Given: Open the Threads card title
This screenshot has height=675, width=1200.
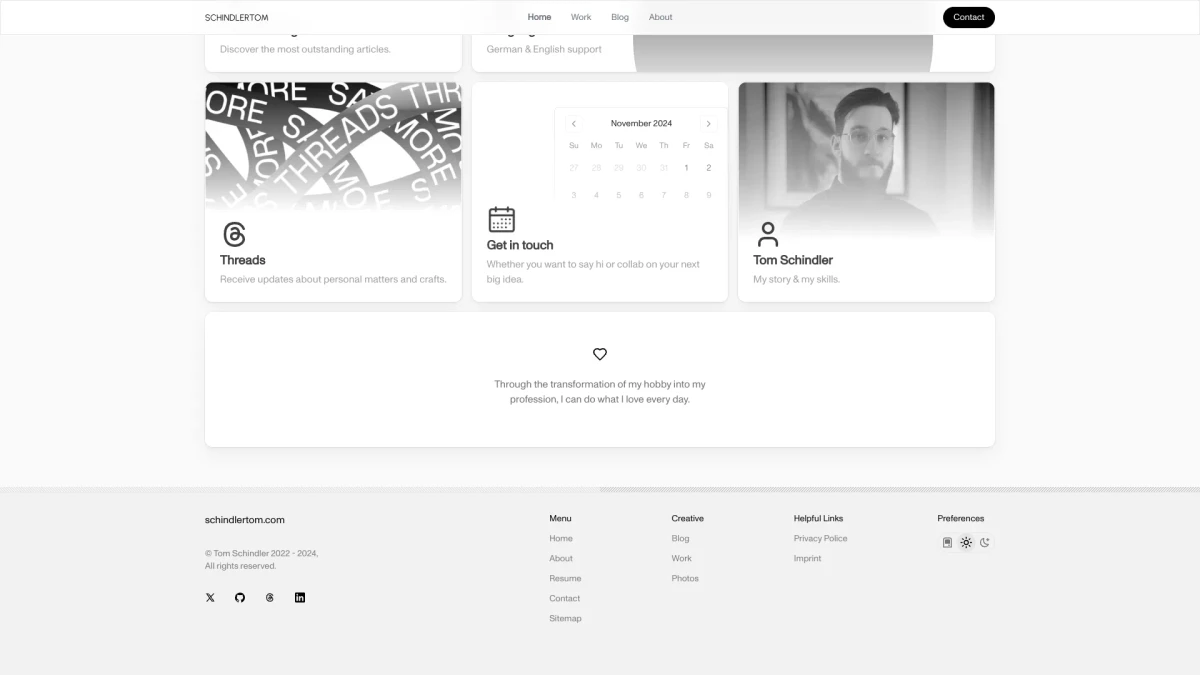Looking at the screenshot, I should pyautogui.click(x=243, y=260).
